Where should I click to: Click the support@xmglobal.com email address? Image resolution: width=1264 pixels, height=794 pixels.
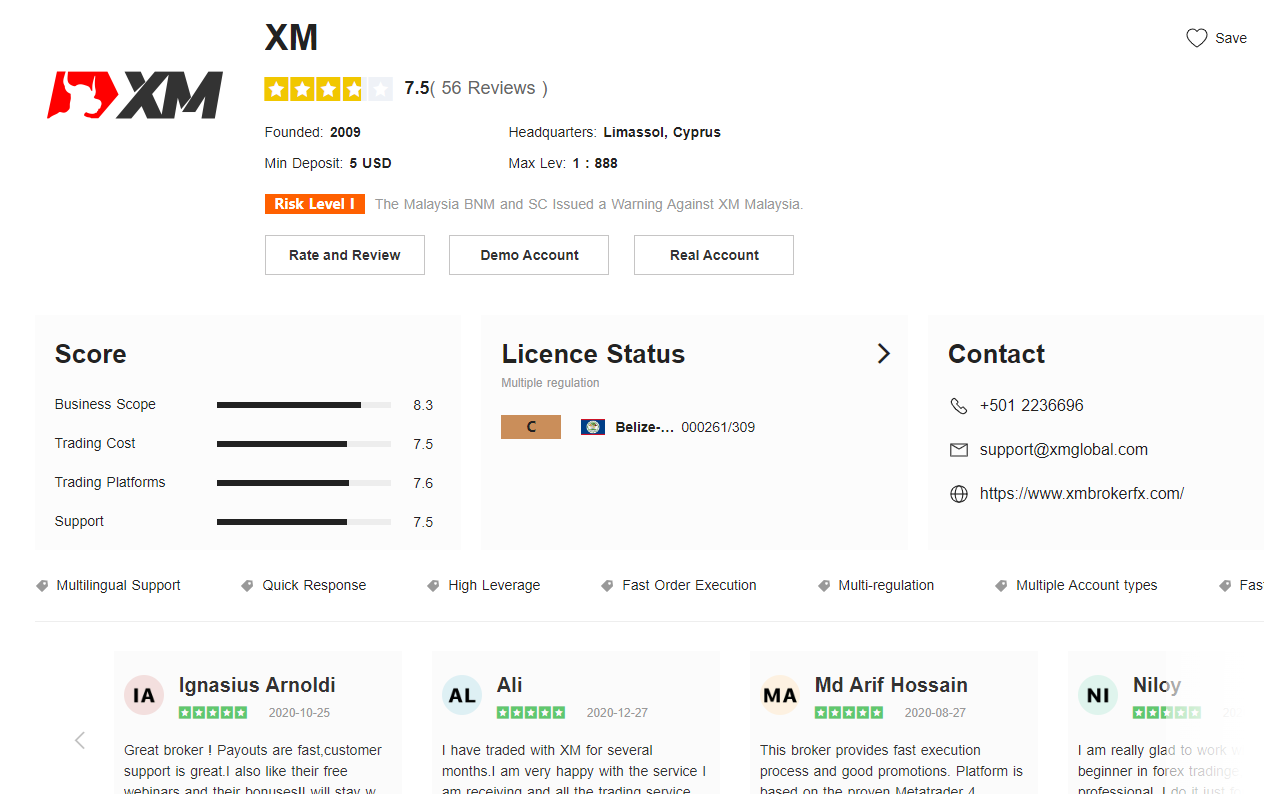[1064, 450]
